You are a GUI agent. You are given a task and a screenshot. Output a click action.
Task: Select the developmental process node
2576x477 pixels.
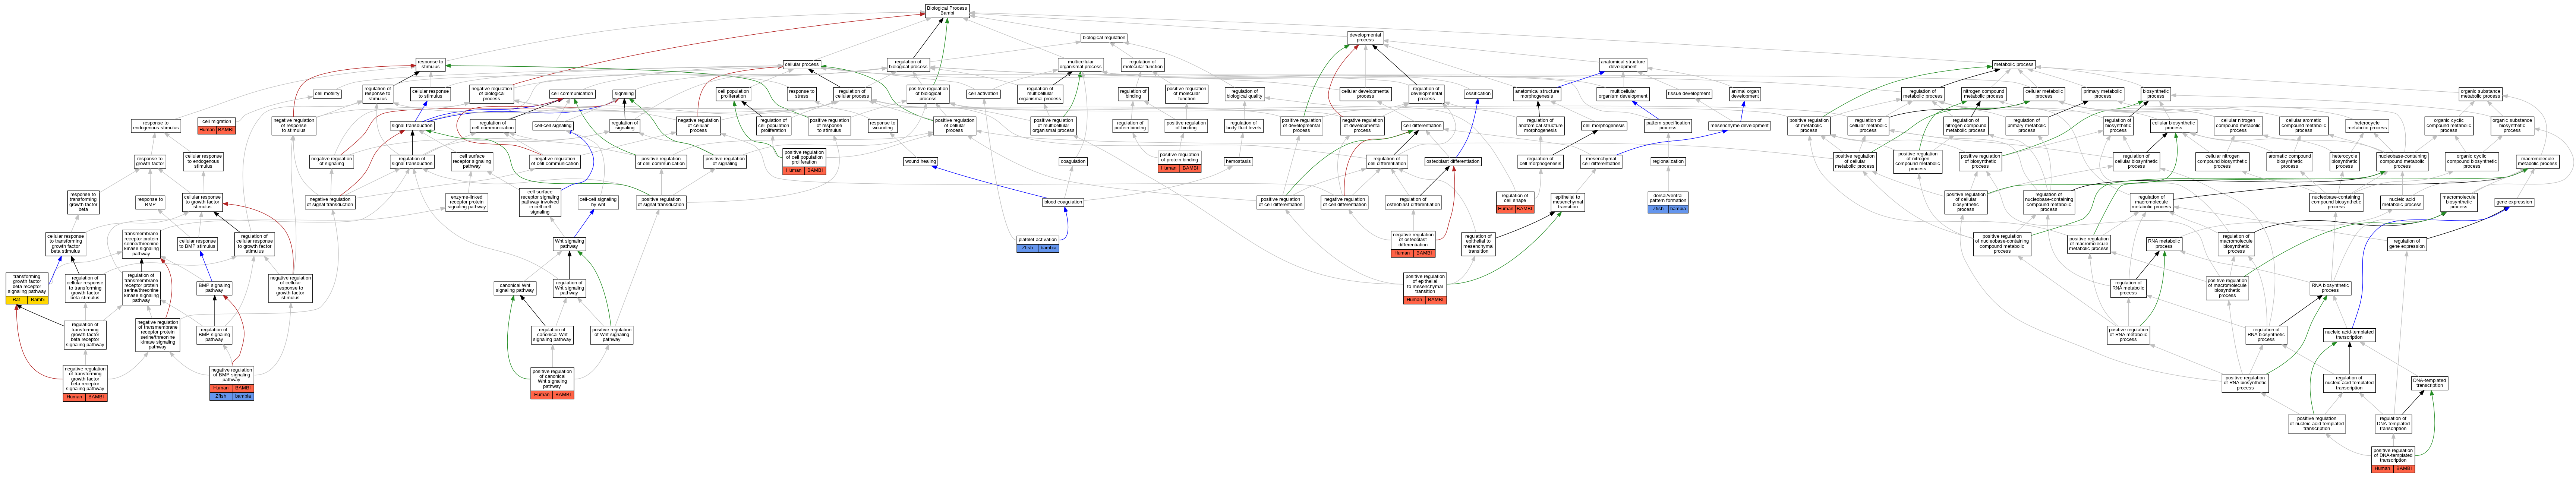click(x=1365, y=38)
